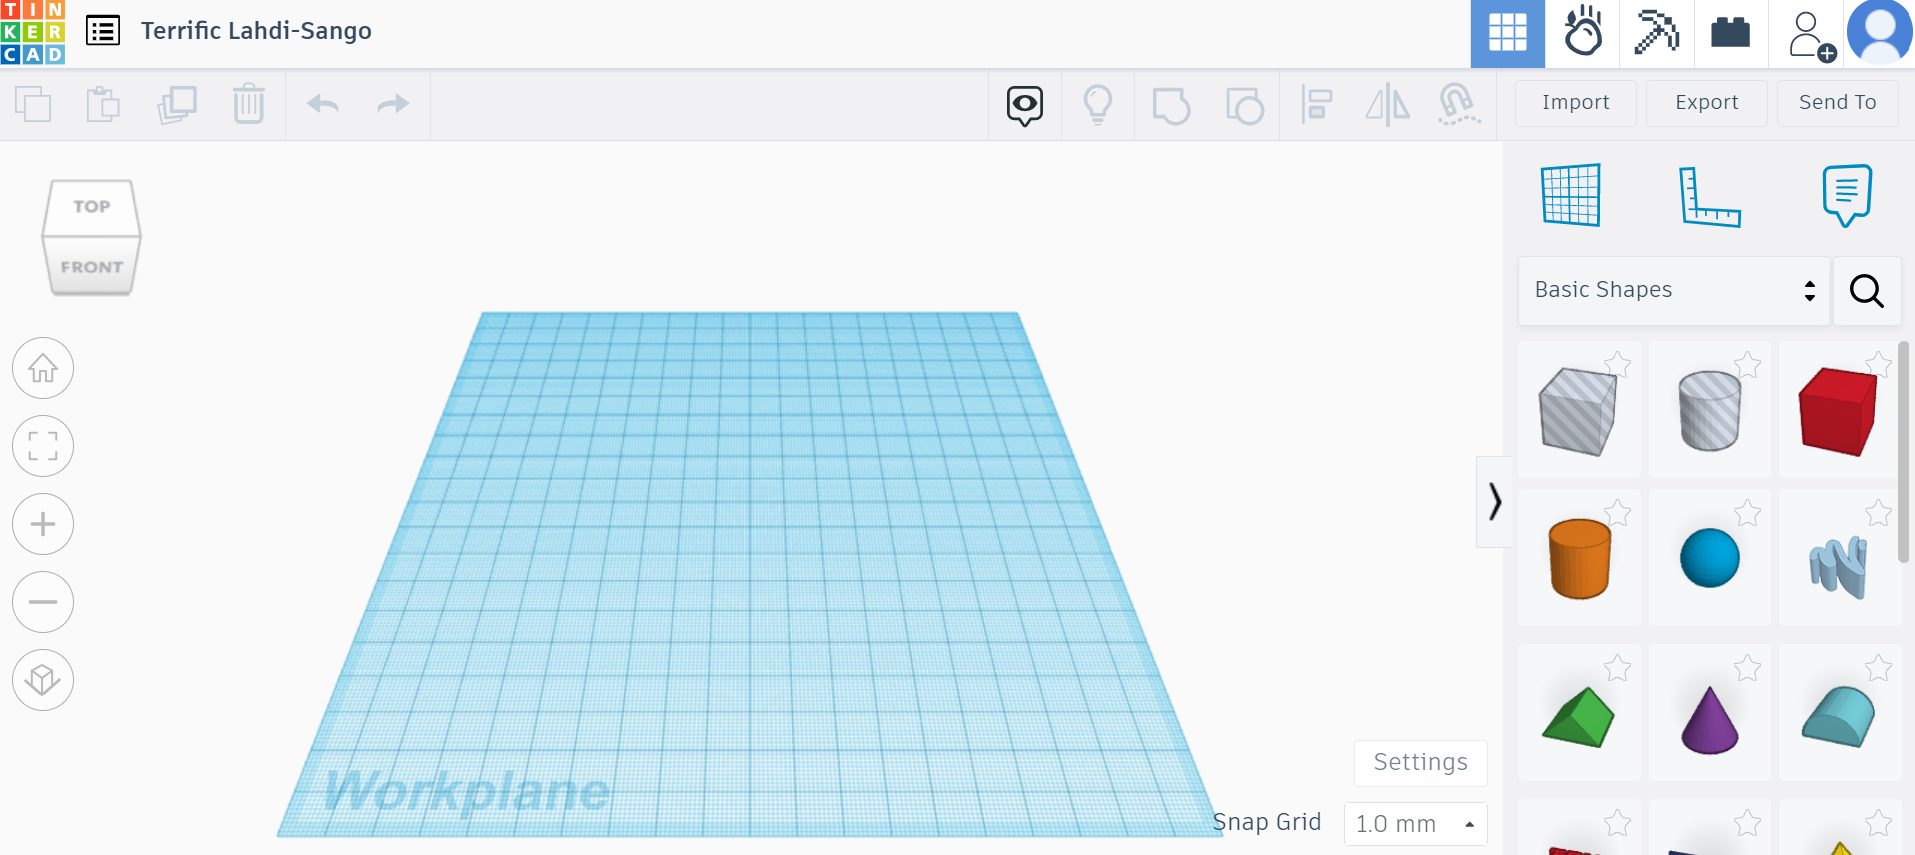This screenshot has width=1915, height=855.
Task: Click the Duplicate and repeat icon
Action: coord(177,104)
